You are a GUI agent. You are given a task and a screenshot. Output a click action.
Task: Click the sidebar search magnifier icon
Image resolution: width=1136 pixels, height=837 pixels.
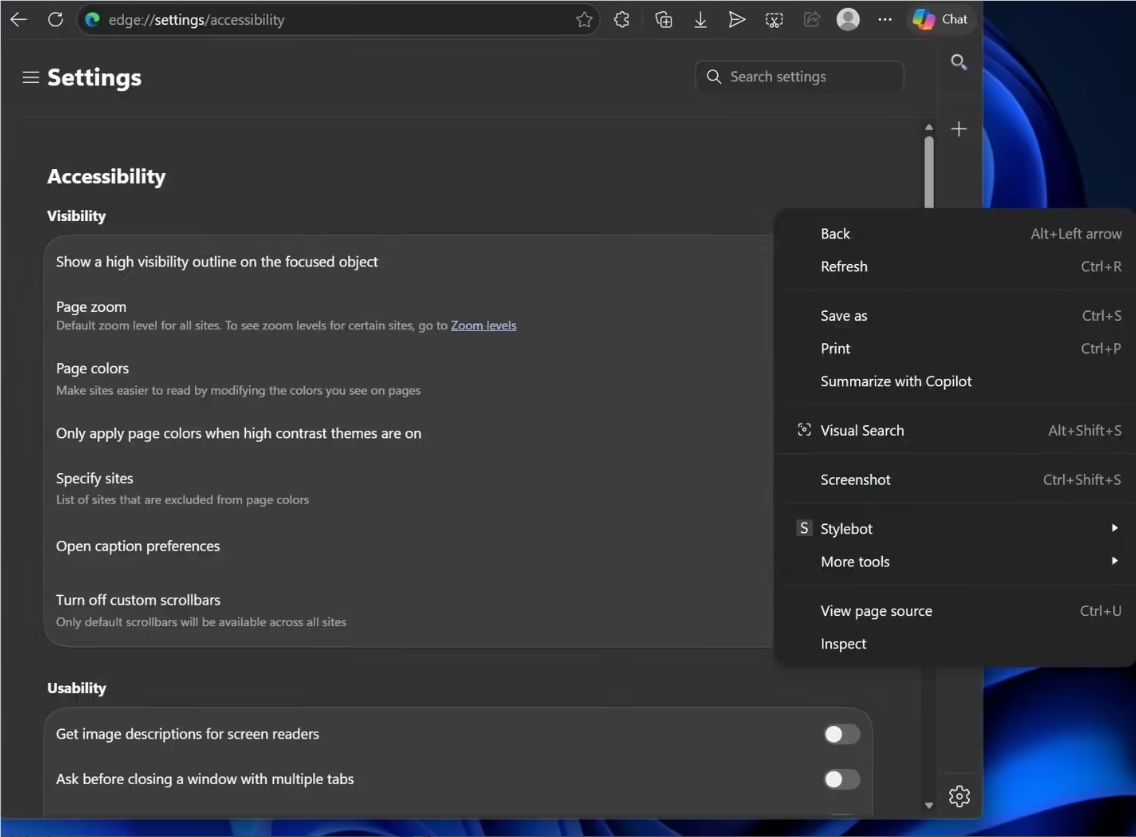click(x=959, y=63)
